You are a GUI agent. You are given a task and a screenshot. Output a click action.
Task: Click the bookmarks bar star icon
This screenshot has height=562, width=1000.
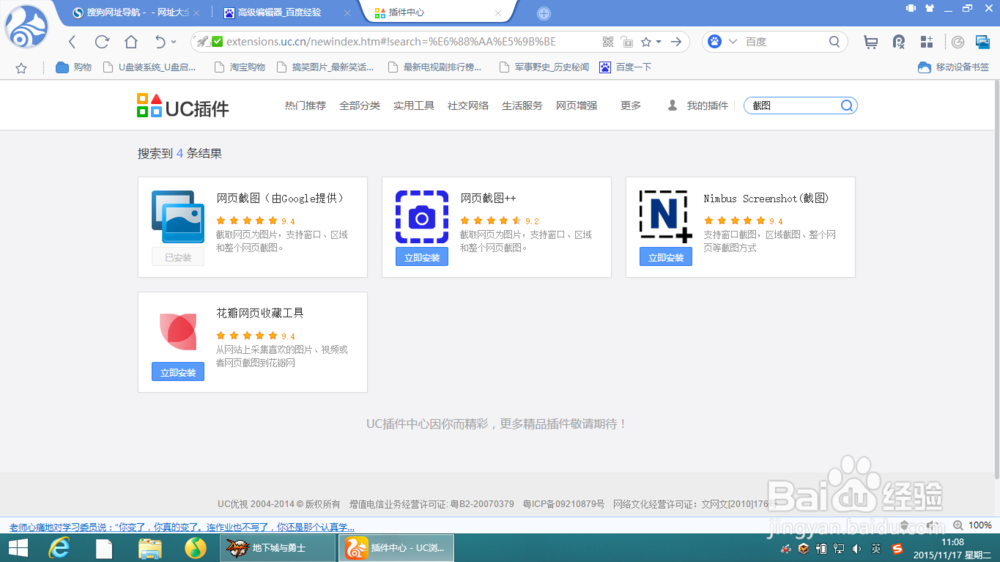pos(21,68)
